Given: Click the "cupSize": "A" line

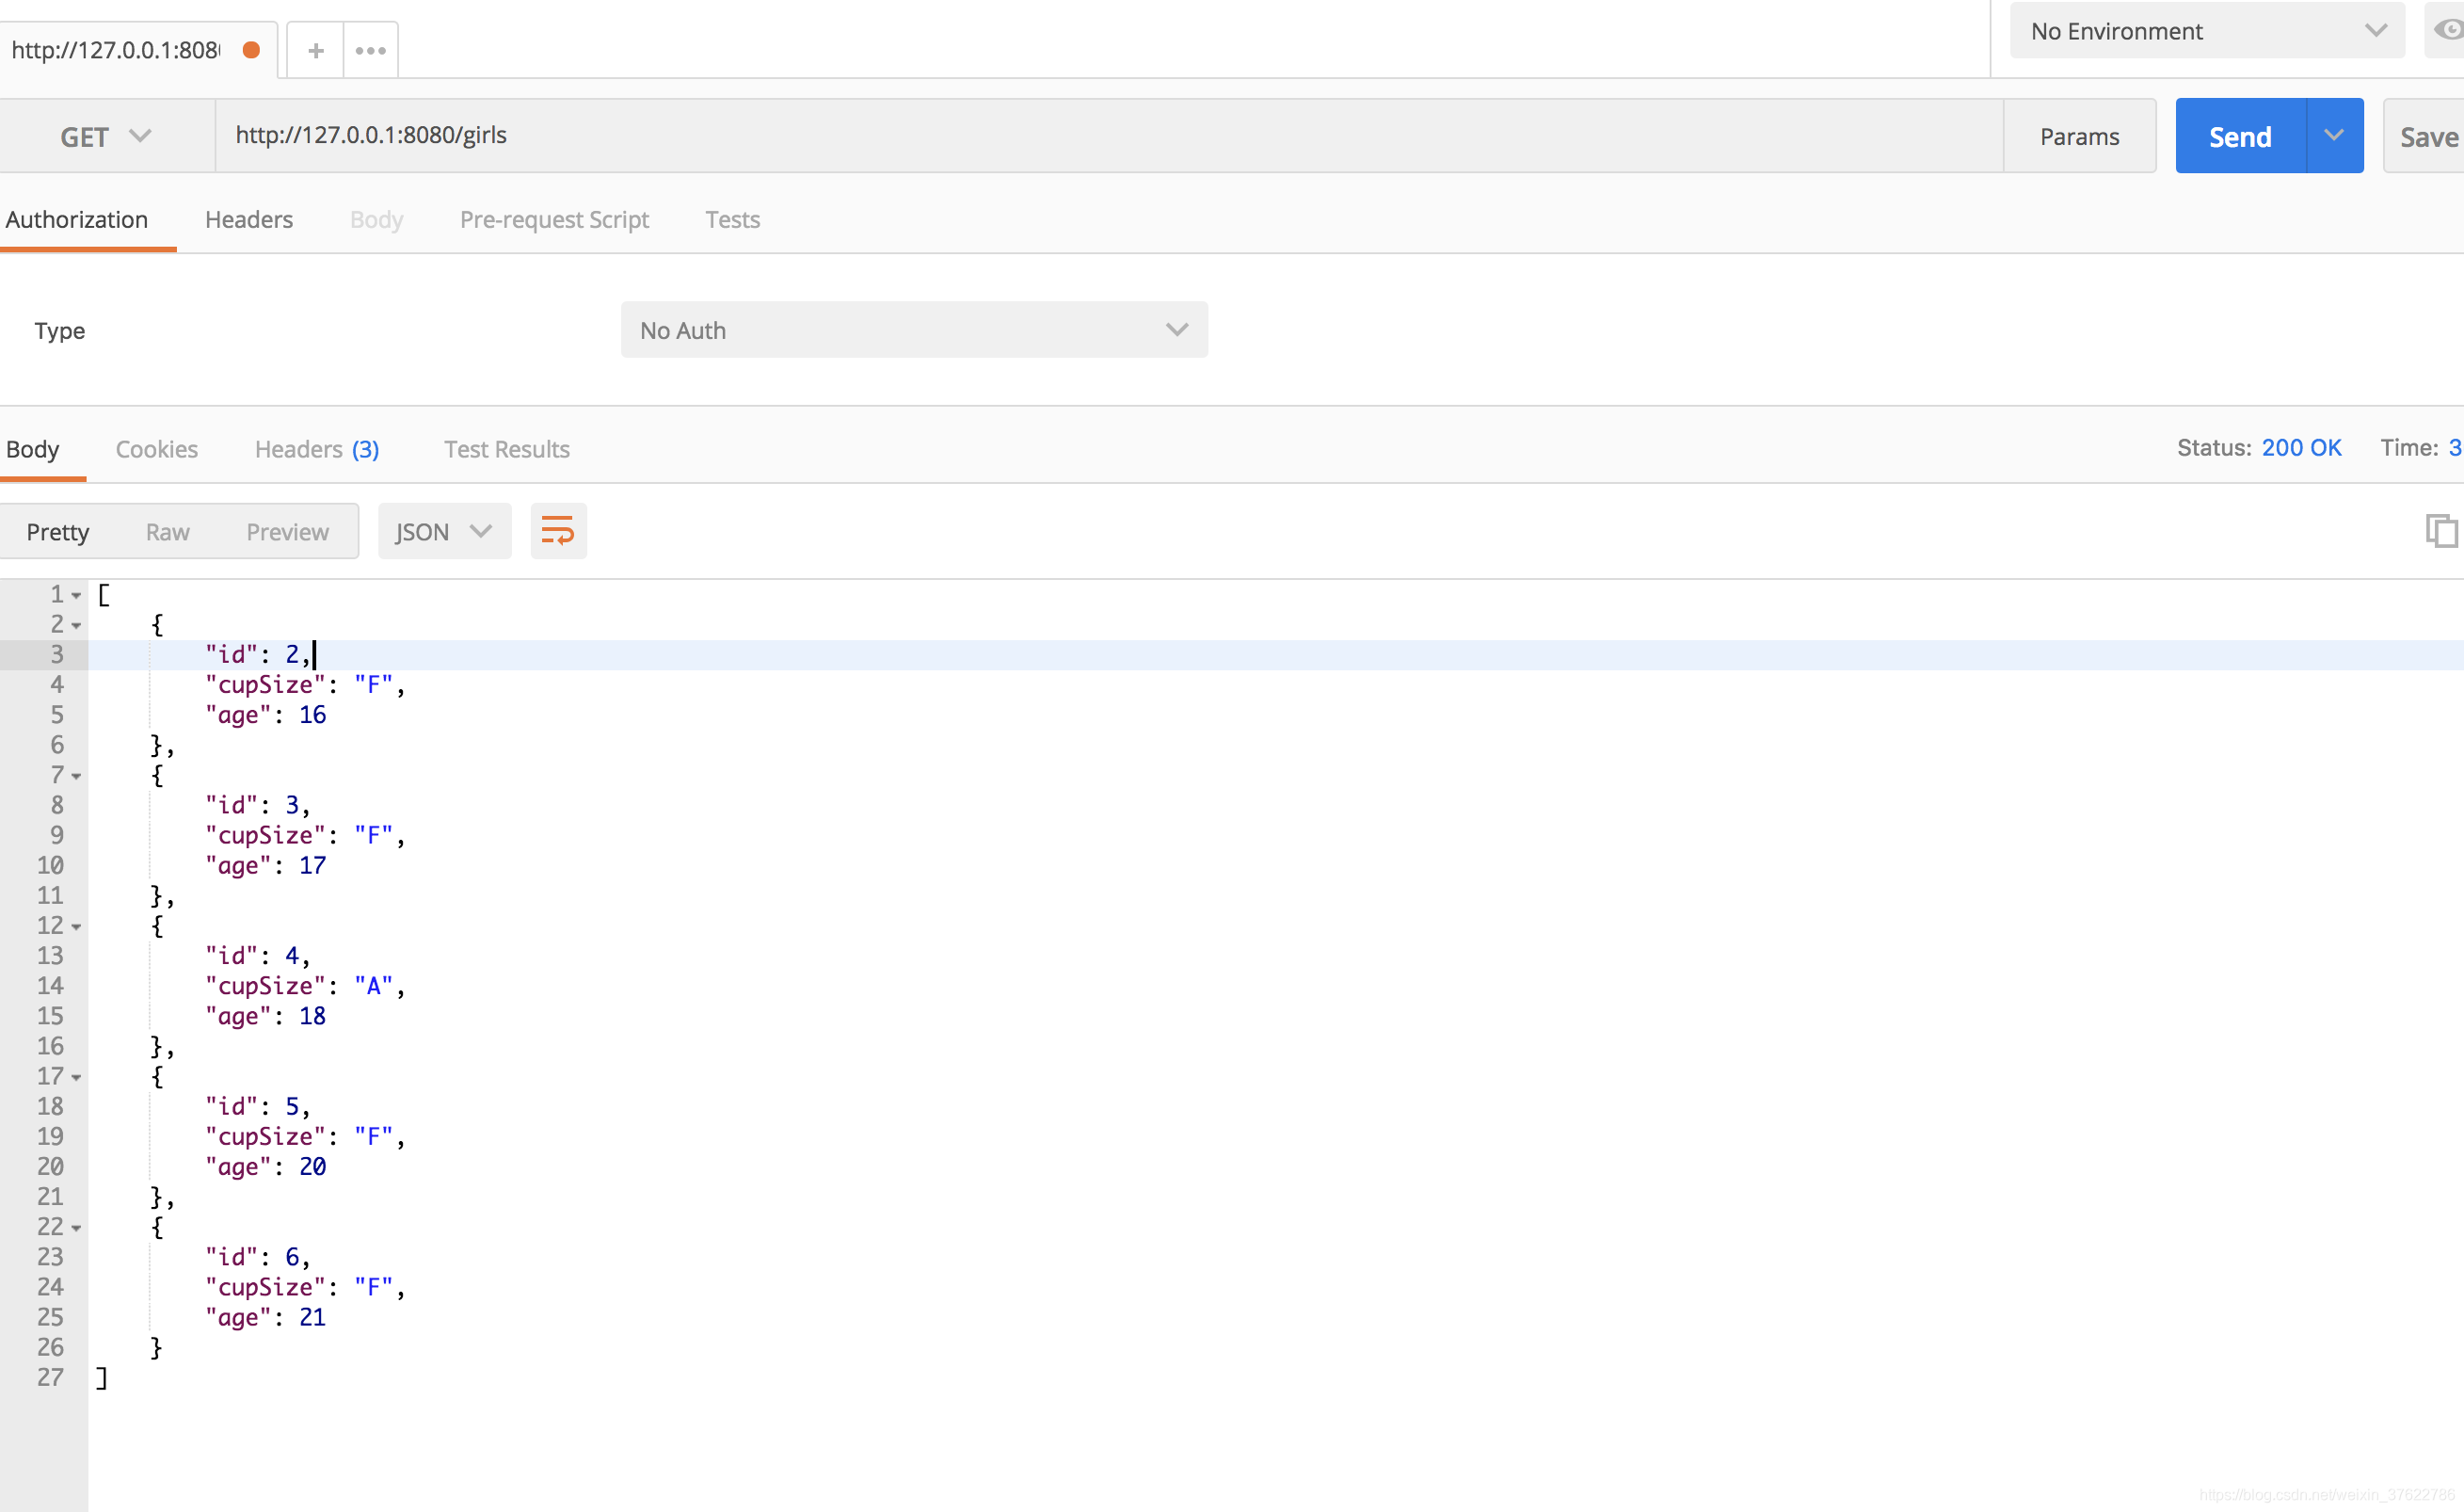Looking at the screenshot, I should pos(305,986).
